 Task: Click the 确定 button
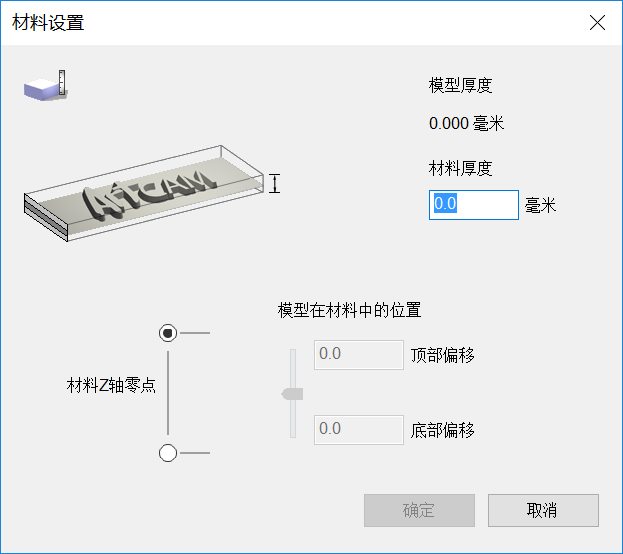419,510
